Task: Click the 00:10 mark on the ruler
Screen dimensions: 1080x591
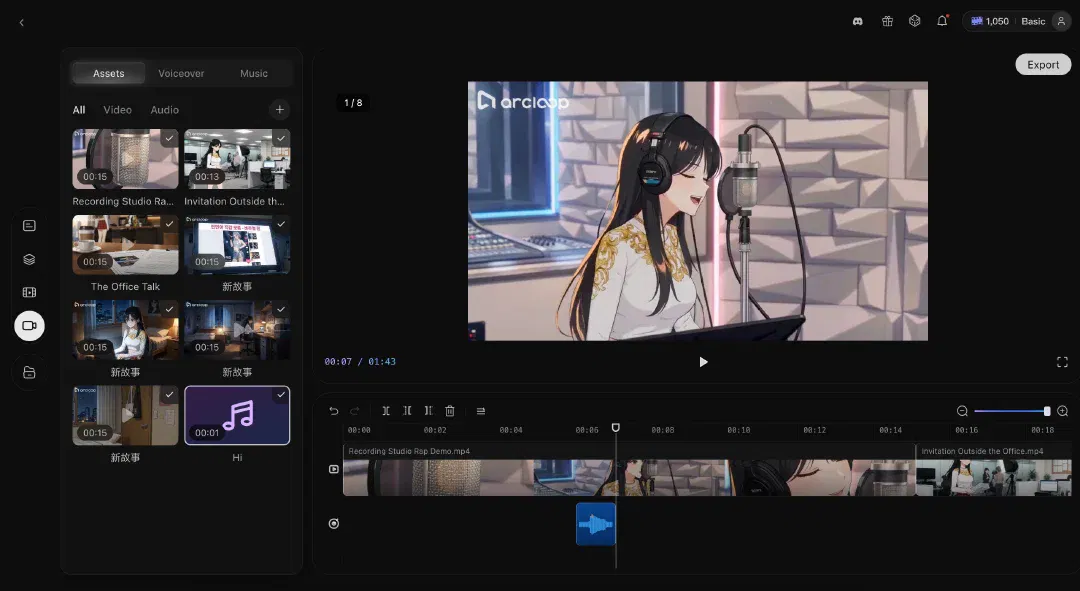Action: (x=738, y=430)
